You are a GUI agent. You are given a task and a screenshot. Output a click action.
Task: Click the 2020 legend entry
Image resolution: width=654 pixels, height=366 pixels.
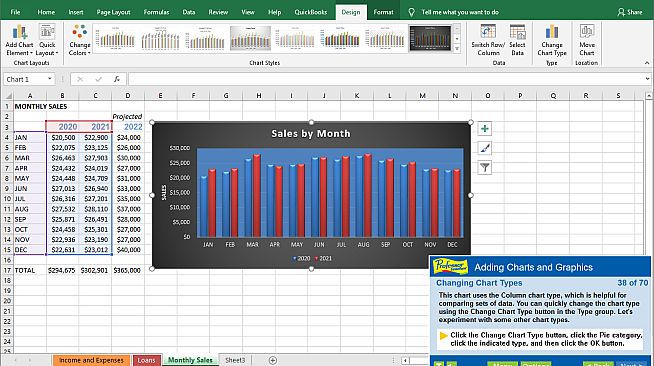[301, 258]
